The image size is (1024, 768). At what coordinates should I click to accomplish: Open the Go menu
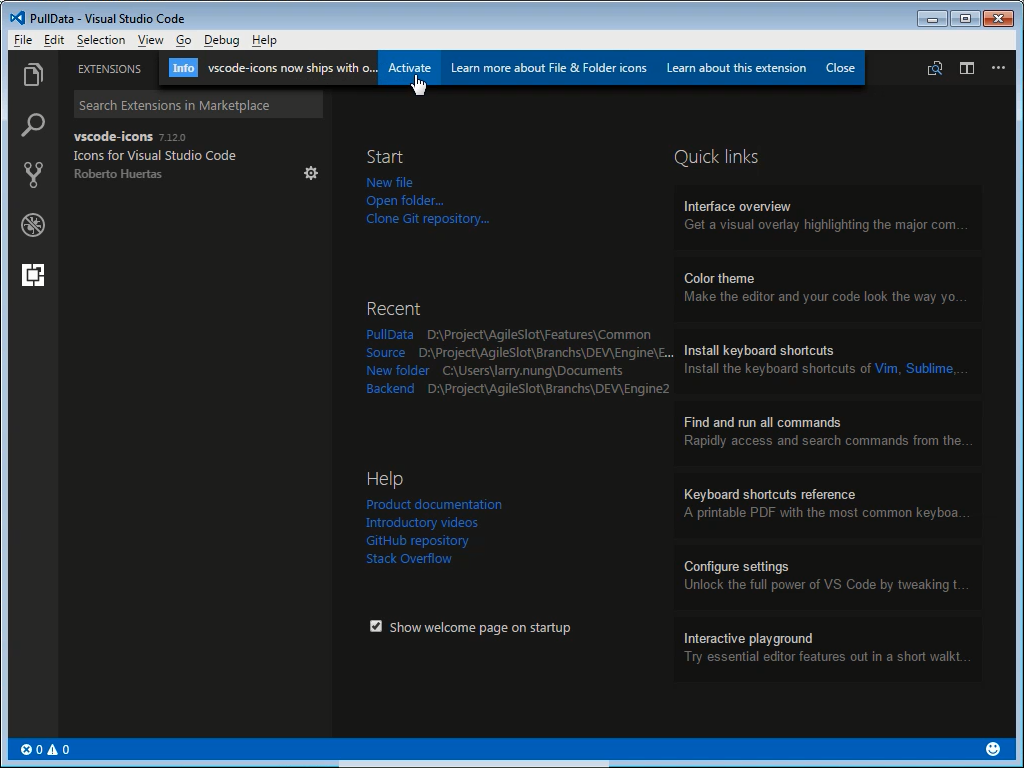[184, 40]
